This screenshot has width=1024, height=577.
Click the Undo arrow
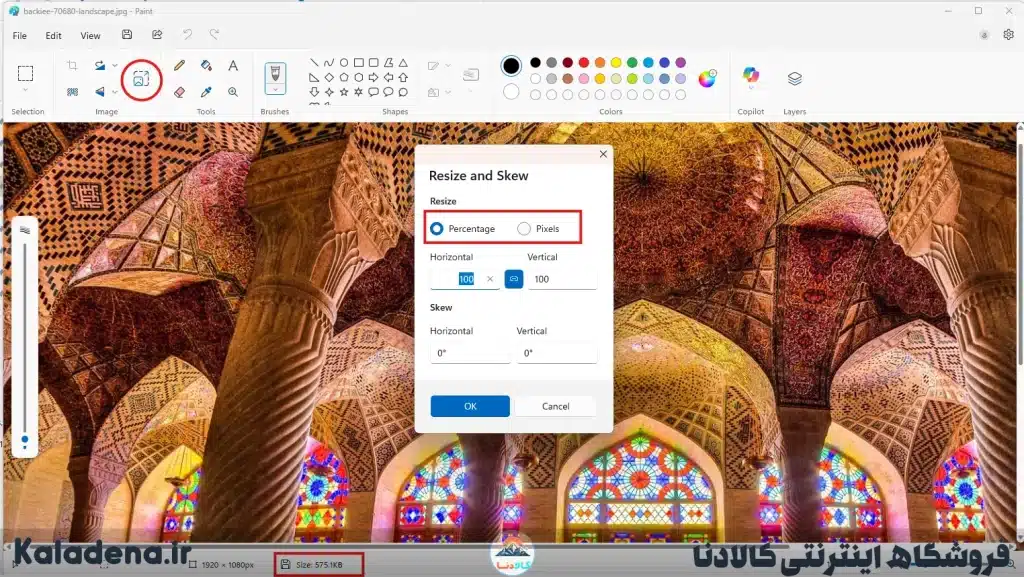[187, 35]
